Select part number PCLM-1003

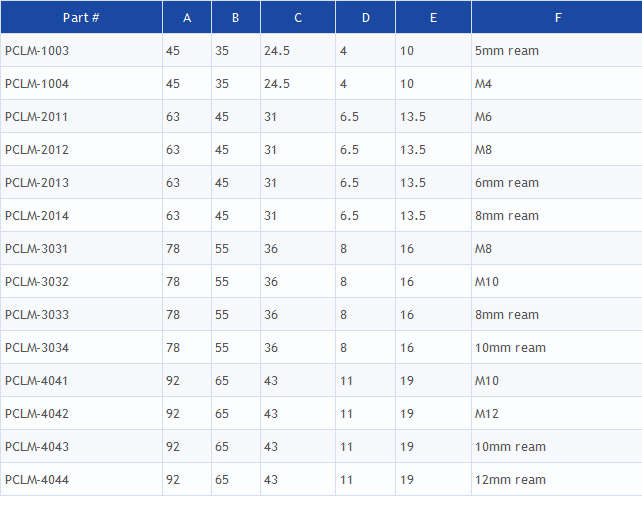(37, 51)
